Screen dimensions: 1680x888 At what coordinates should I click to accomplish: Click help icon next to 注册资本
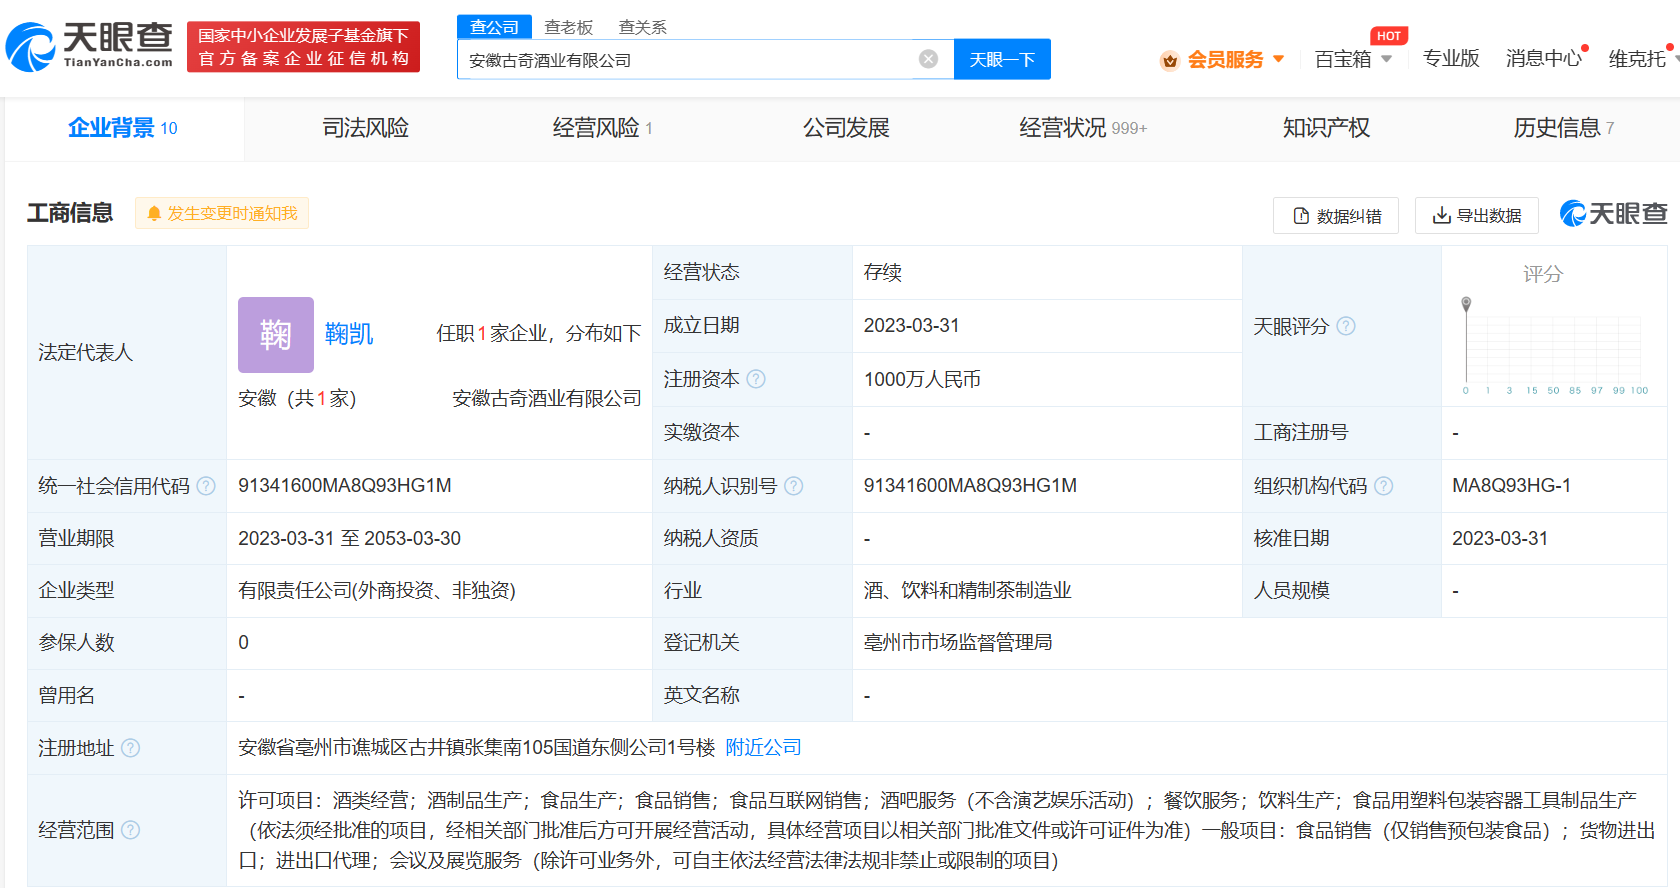756,379
